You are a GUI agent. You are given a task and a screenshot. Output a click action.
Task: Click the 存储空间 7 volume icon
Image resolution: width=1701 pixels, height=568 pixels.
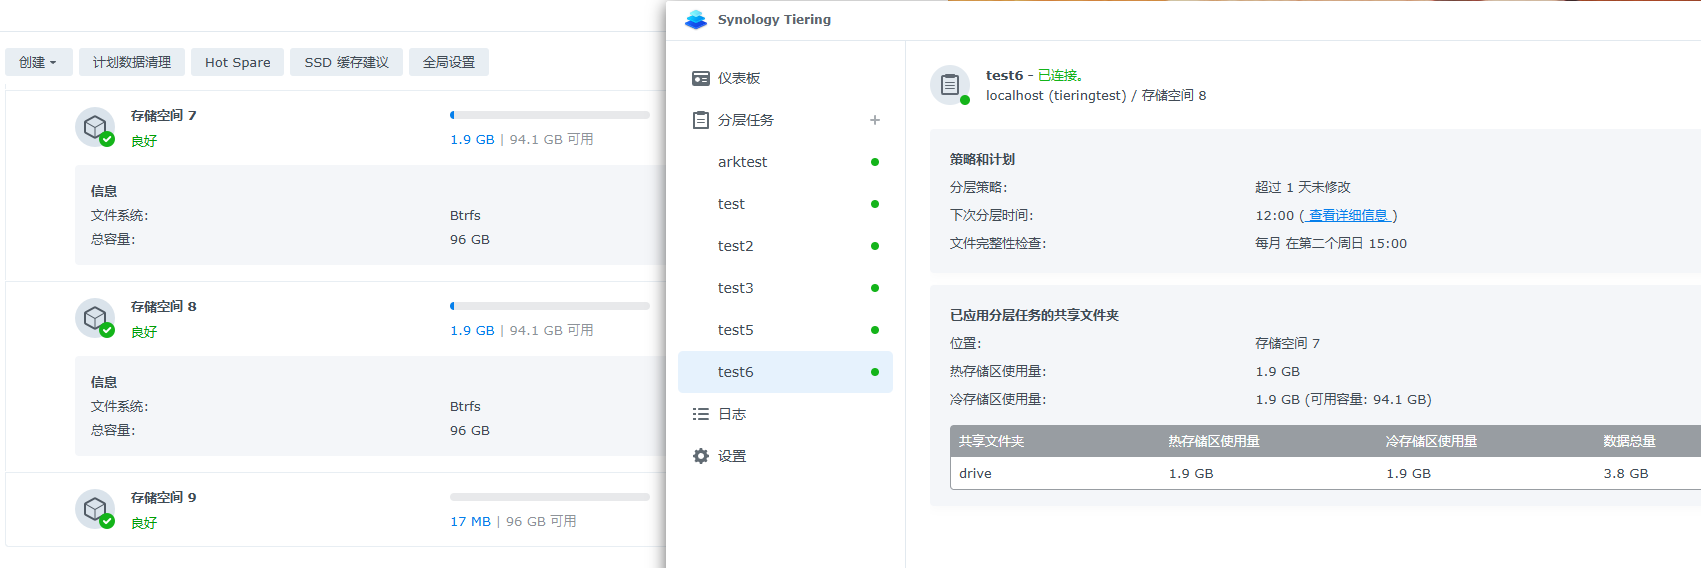click(95, 127)
